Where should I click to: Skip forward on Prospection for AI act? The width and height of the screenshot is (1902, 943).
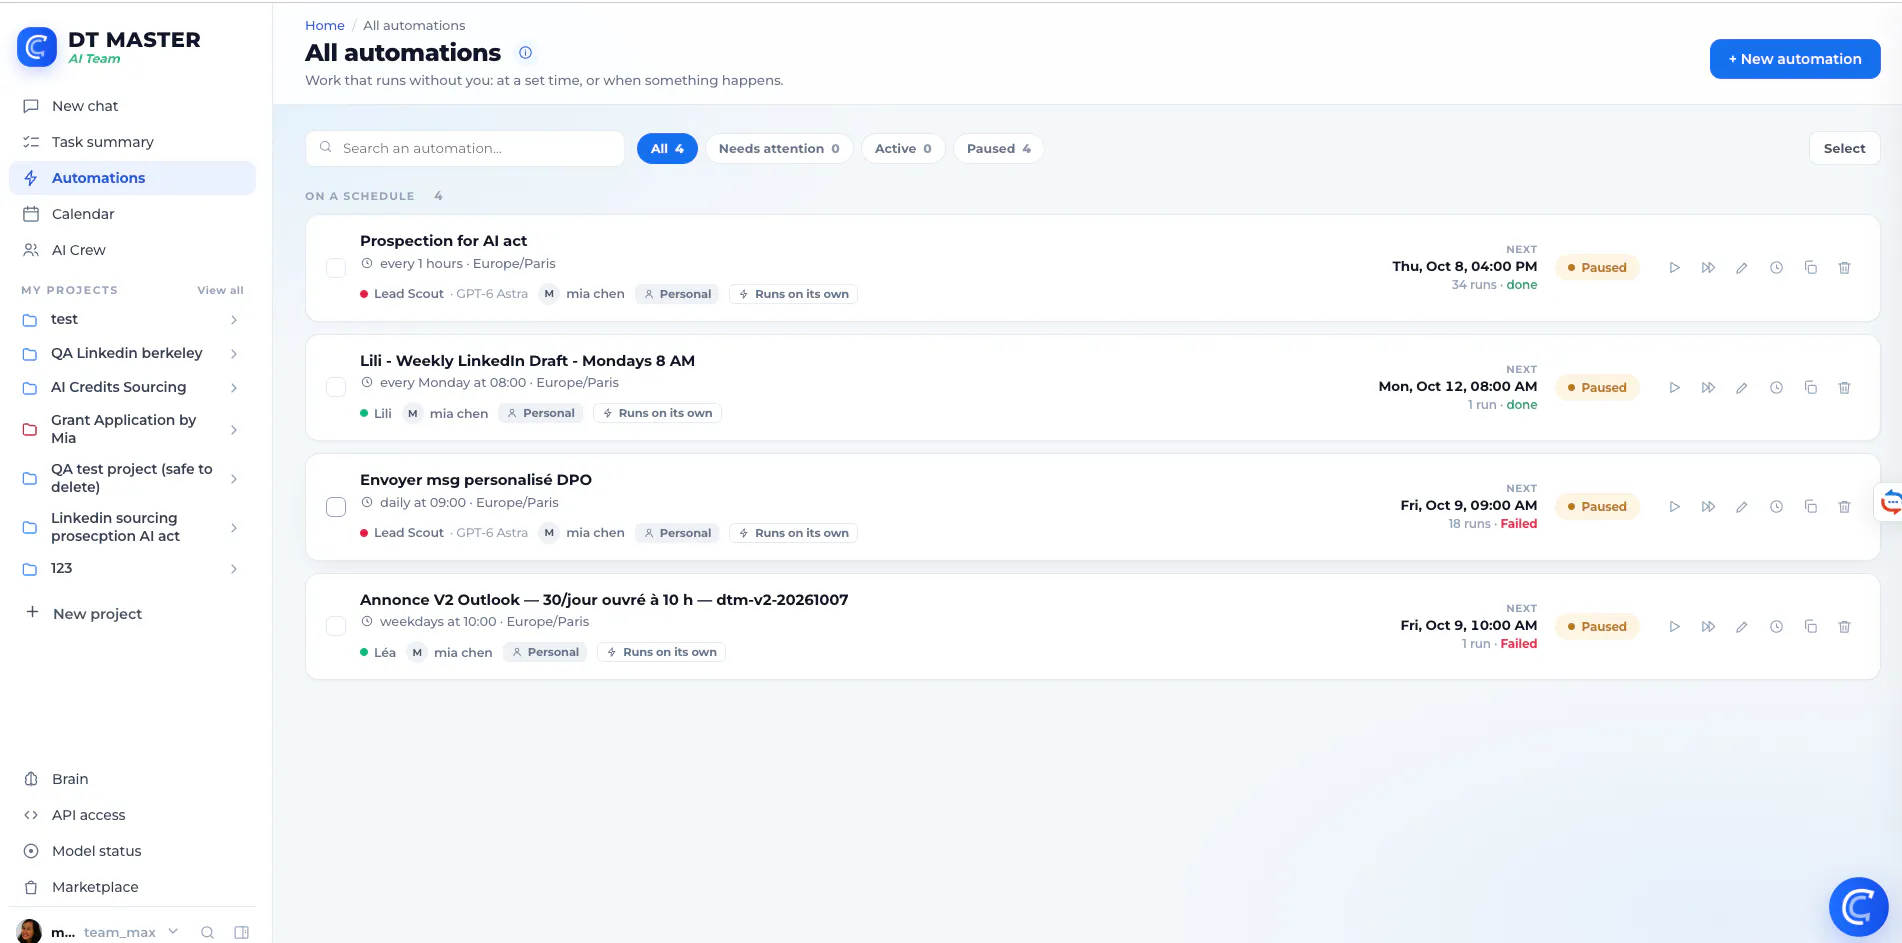click(x=1708, y=268)
